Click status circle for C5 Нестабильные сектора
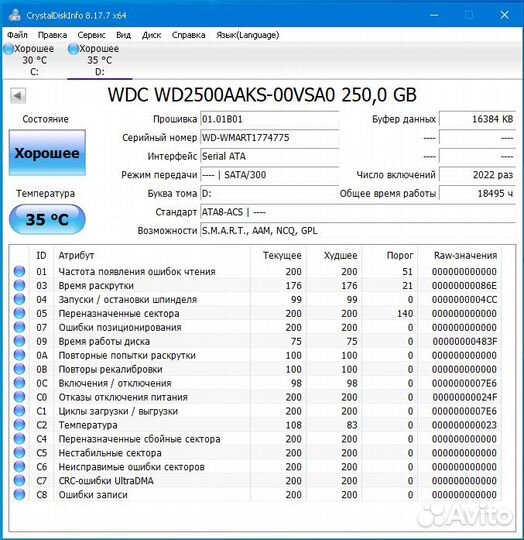The height and width of the screenshot is (540, 524). click(x=20, y=453)
